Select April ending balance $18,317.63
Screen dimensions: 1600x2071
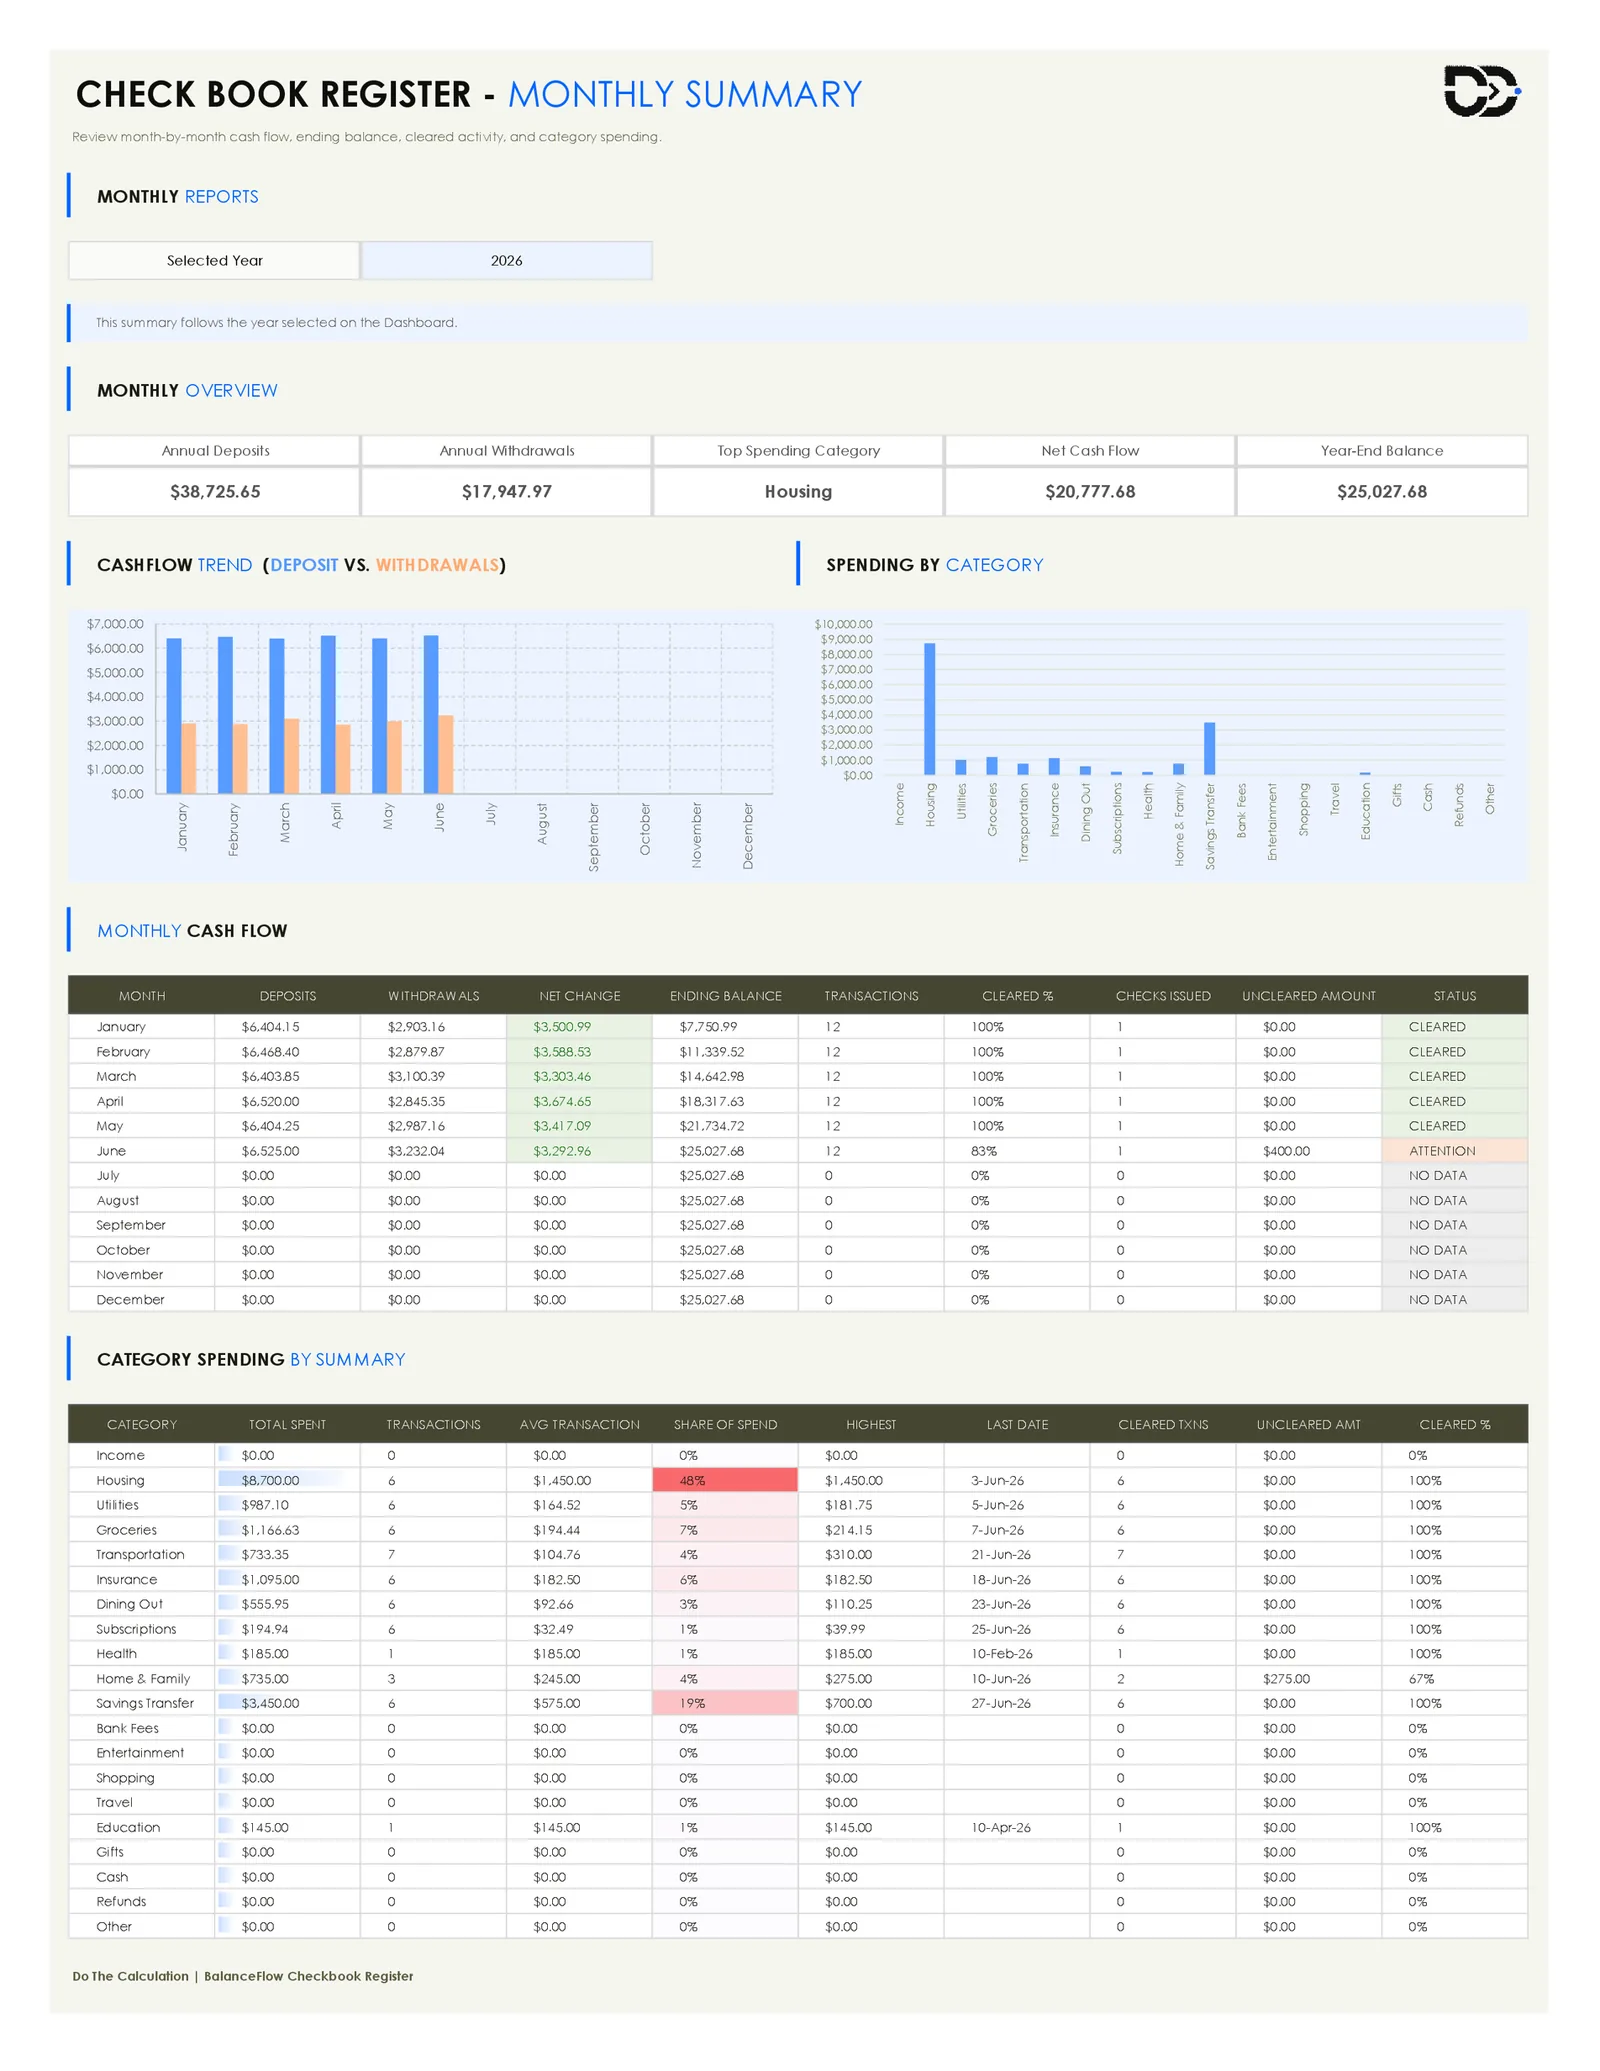(x=725, y=1101)
